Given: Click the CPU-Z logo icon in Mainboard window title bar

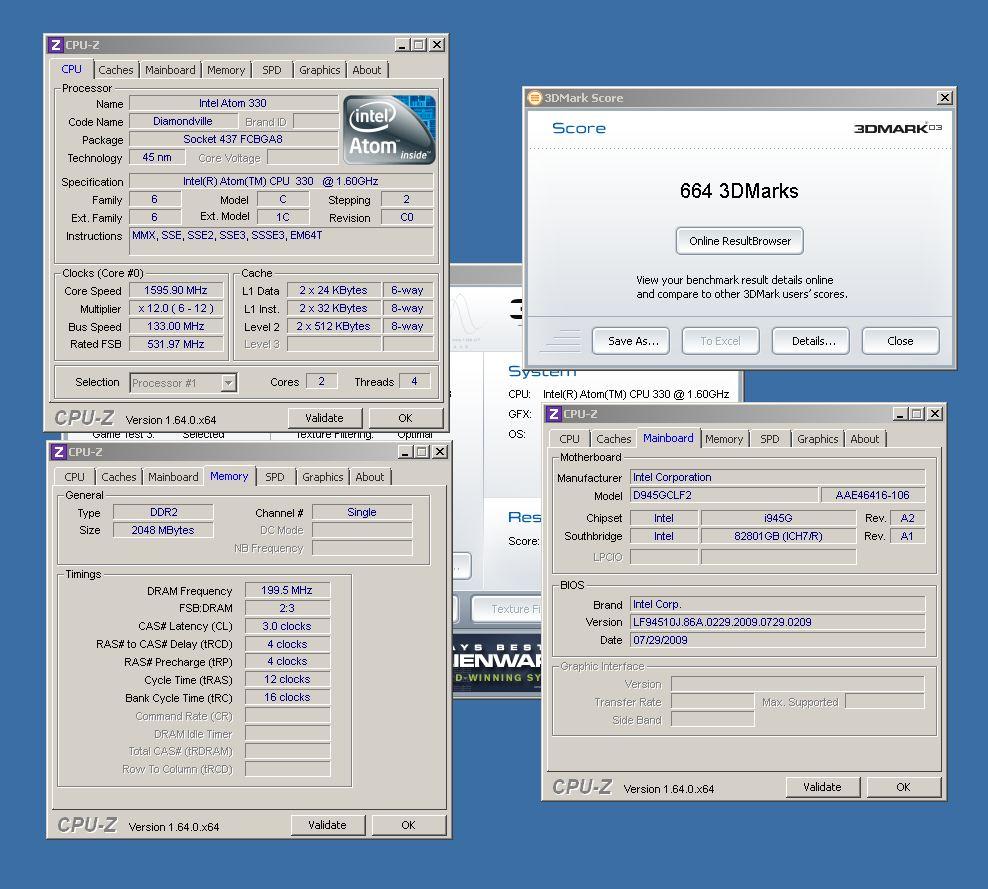Looking at the screenshot, I should coord(554,413).
